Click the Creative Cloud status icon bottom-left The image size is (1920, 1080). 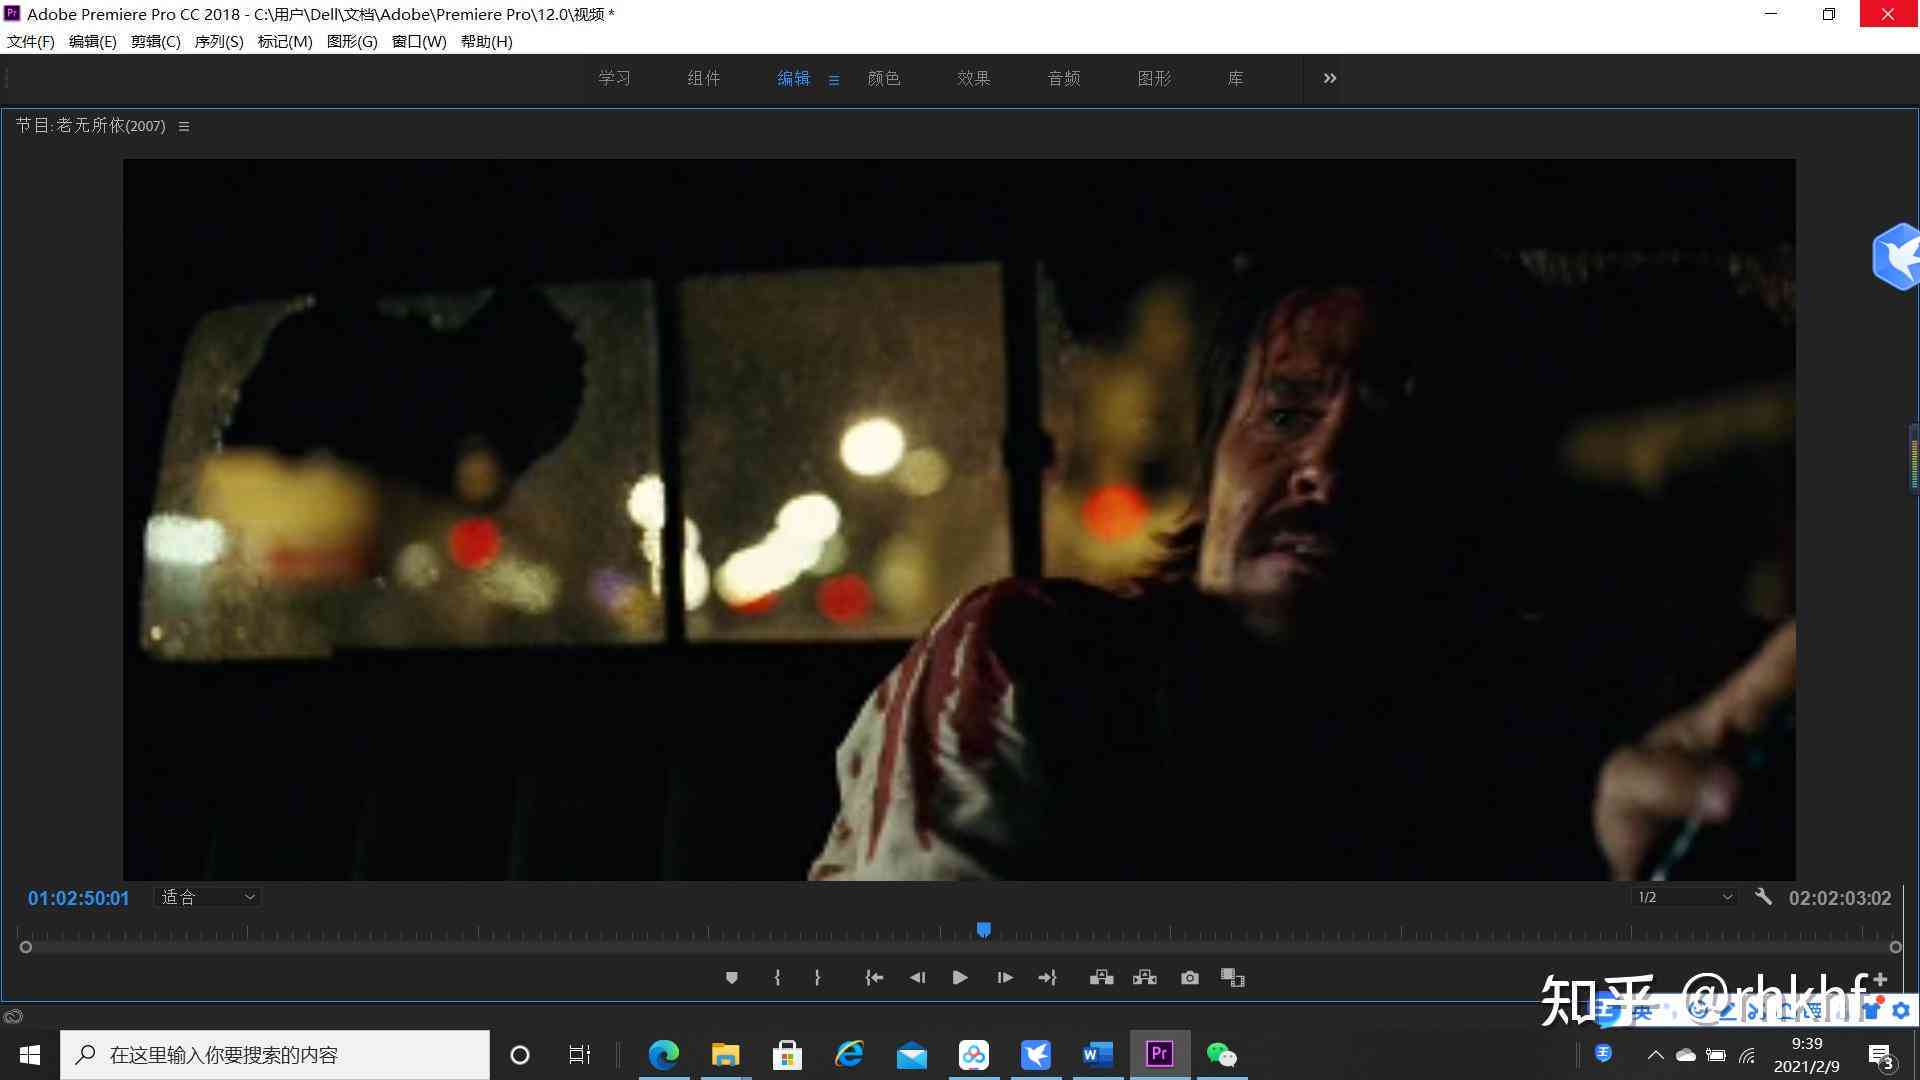pos(13,1016)
